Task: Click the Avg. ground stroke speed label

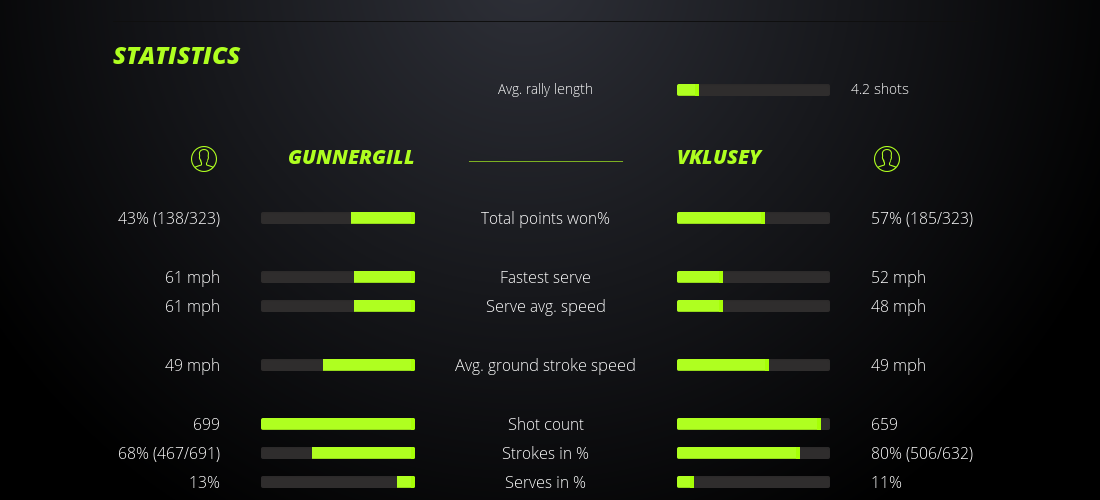Action: [x=545, y=365]
